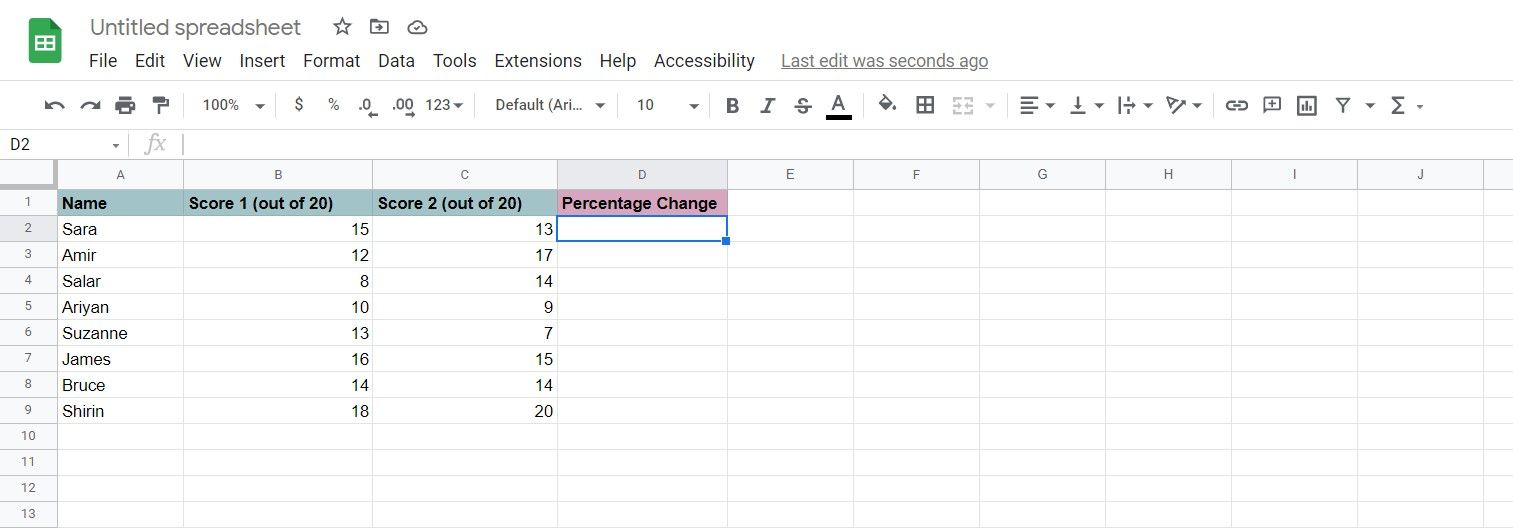The height and width of the screenshot is (528, 1513).
Task: Open the functions sigma menu
Action: (1406, 105)
